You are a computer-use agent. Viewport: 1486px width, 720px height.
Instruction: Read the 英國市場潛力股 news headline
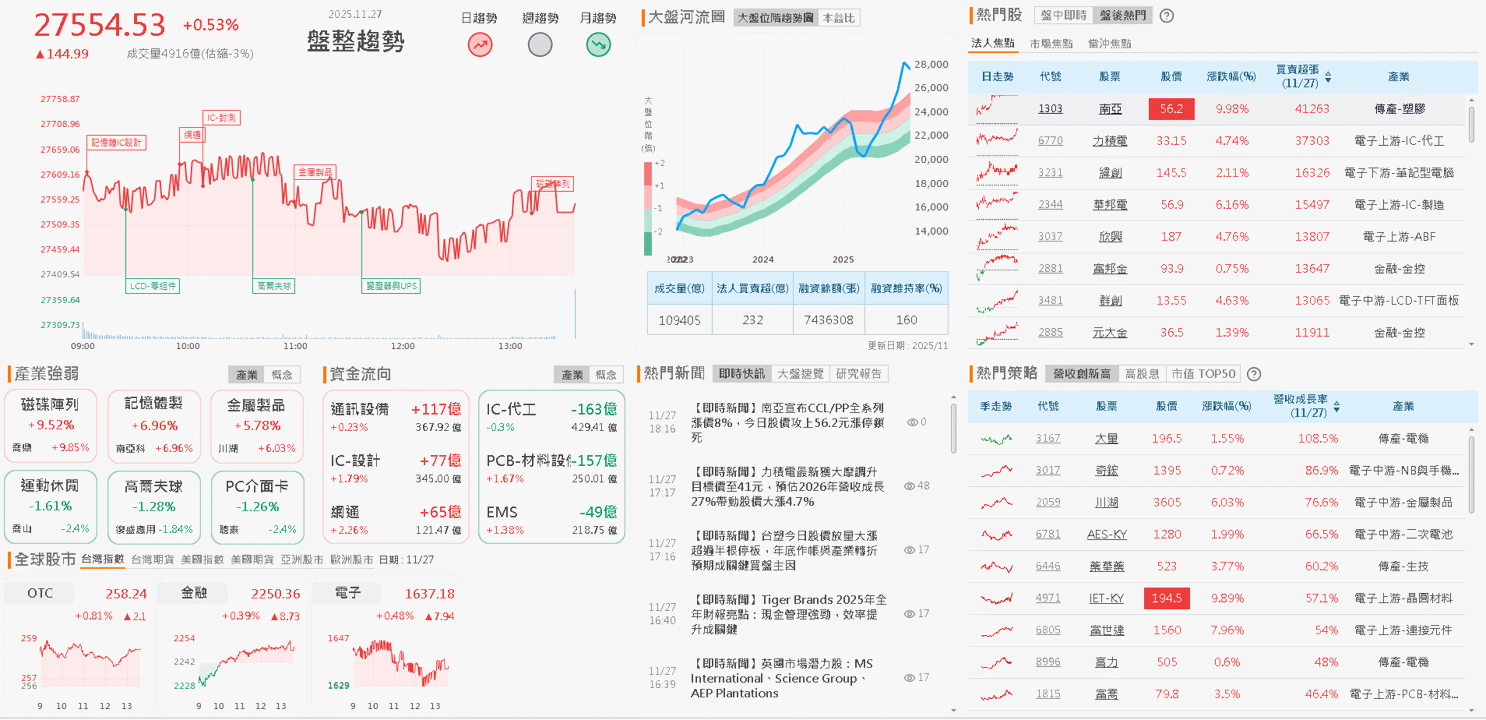point(784,678)
